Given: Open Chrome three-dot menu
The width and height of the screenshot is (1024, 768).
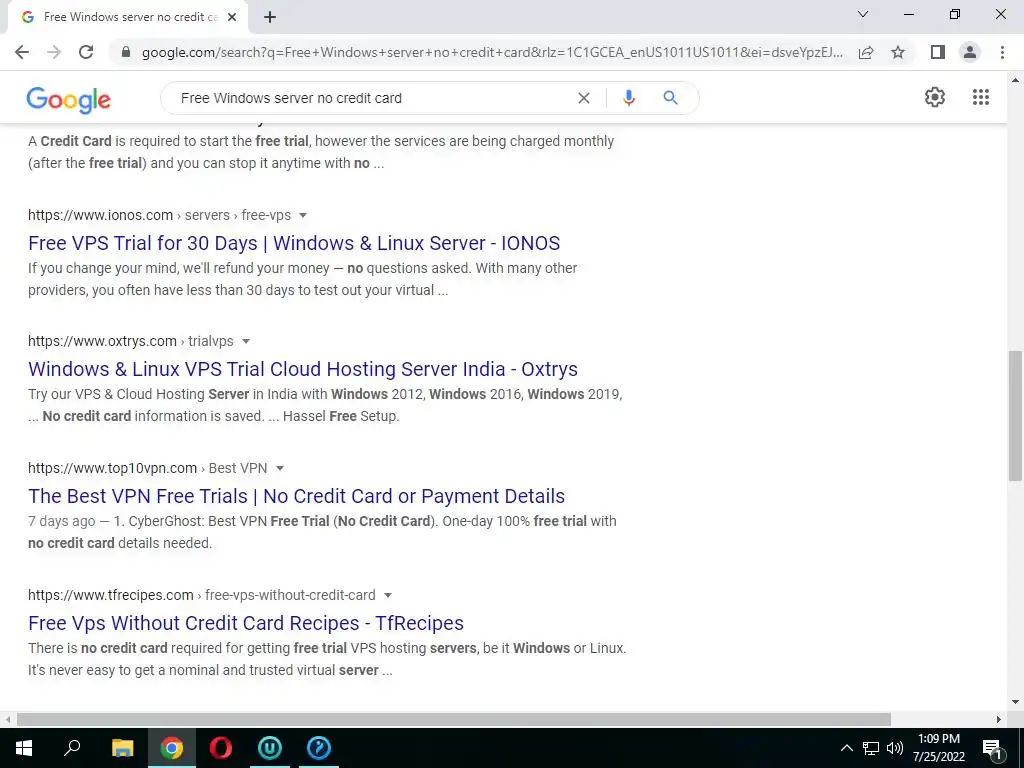Looking at the screenshot, I should (x=1002, y=52).
